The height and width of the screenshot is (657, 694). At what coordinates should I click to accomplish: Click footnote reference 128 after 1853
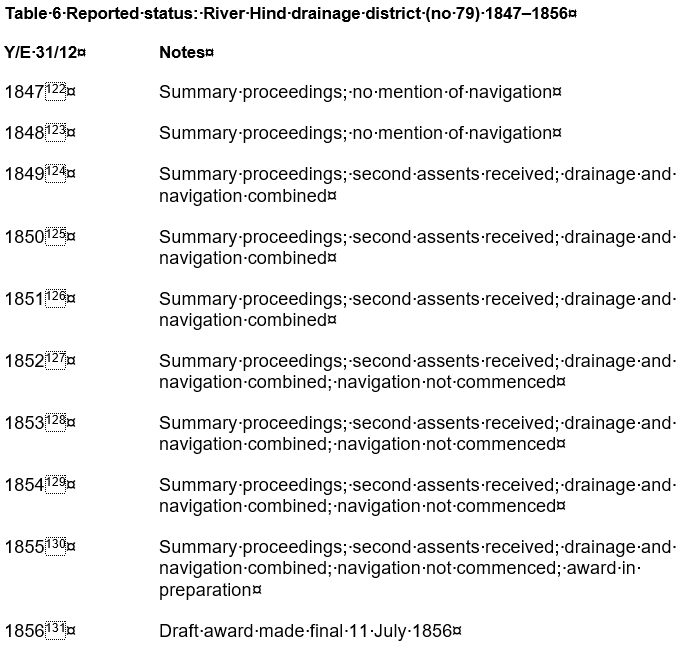[55, 420]
